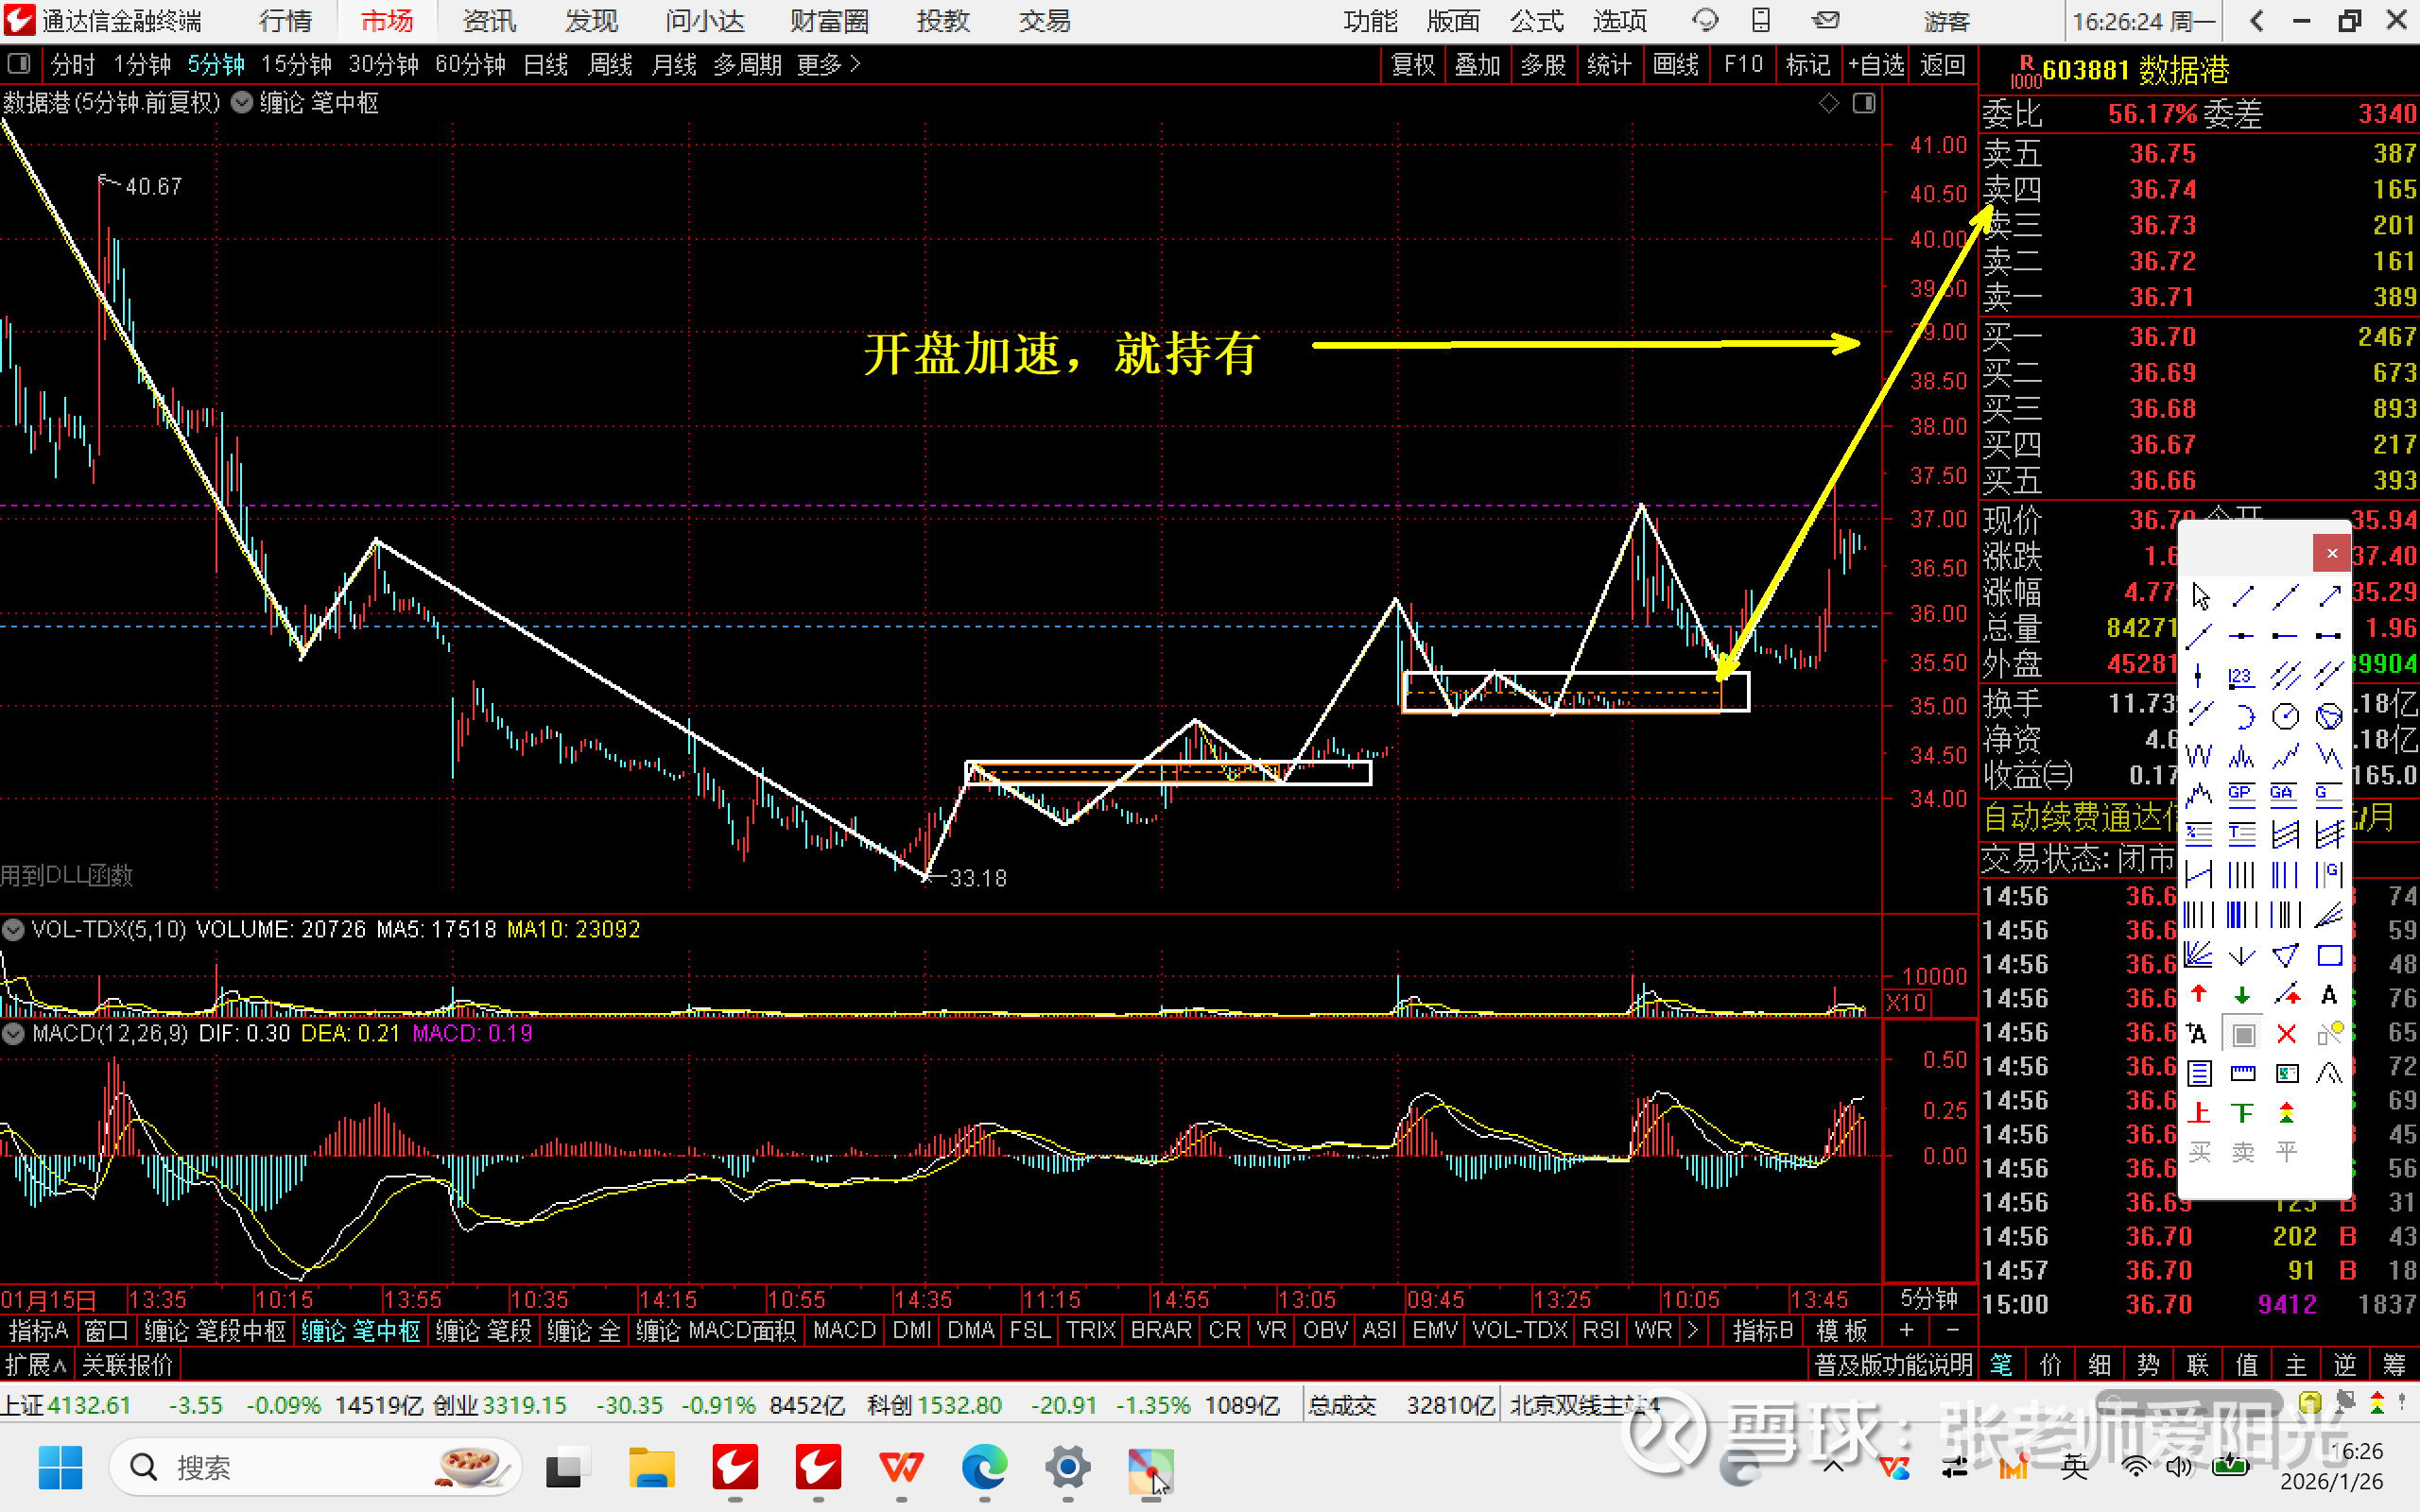The width and height of the screenshot is (2420, 1512).
Task: Open the 交易 menu
Action: point(1044,21)
